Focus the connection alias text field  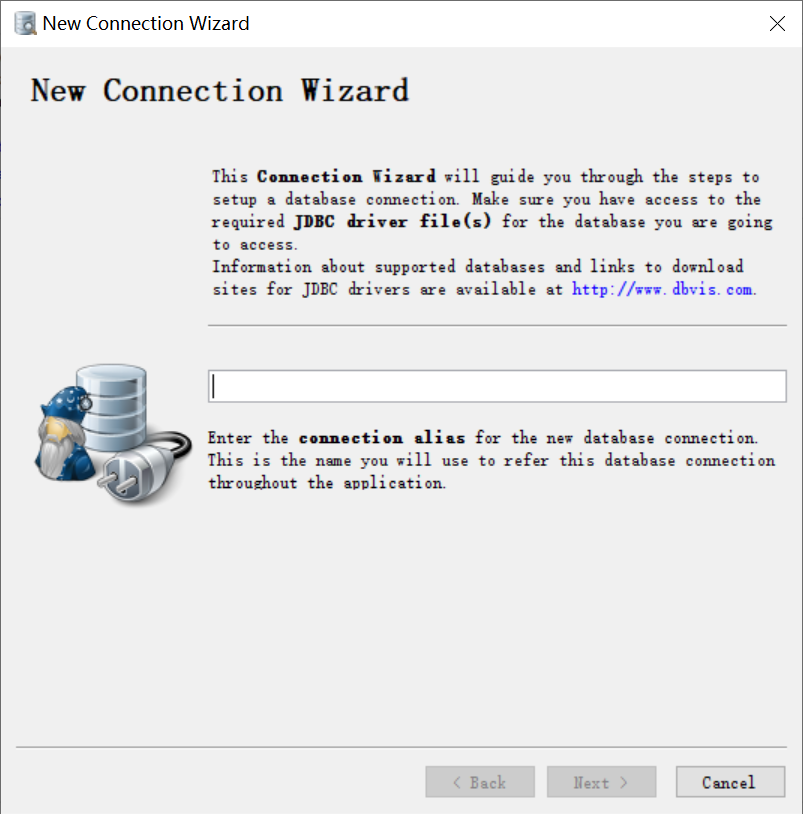497,386
